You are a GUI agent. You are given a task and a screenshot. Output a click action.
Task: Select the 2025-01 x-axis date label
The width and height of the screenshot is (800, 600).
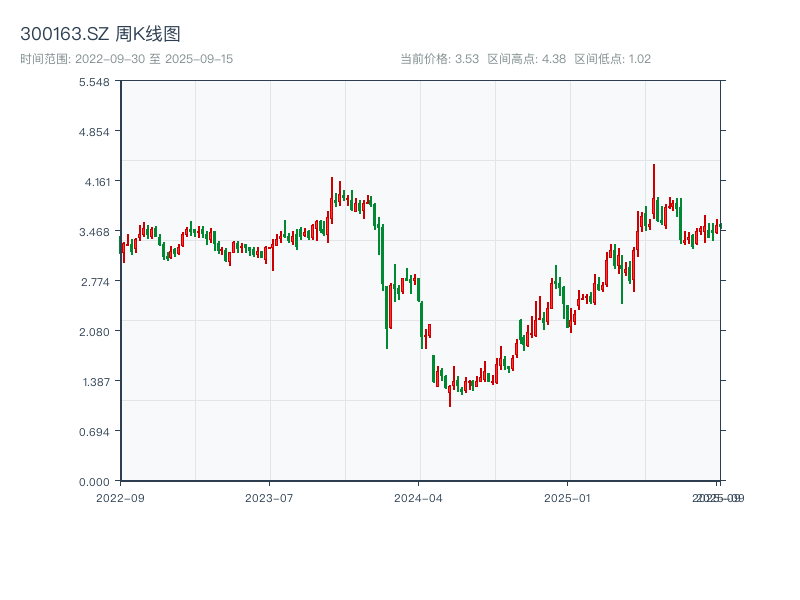tap(569, 497)
